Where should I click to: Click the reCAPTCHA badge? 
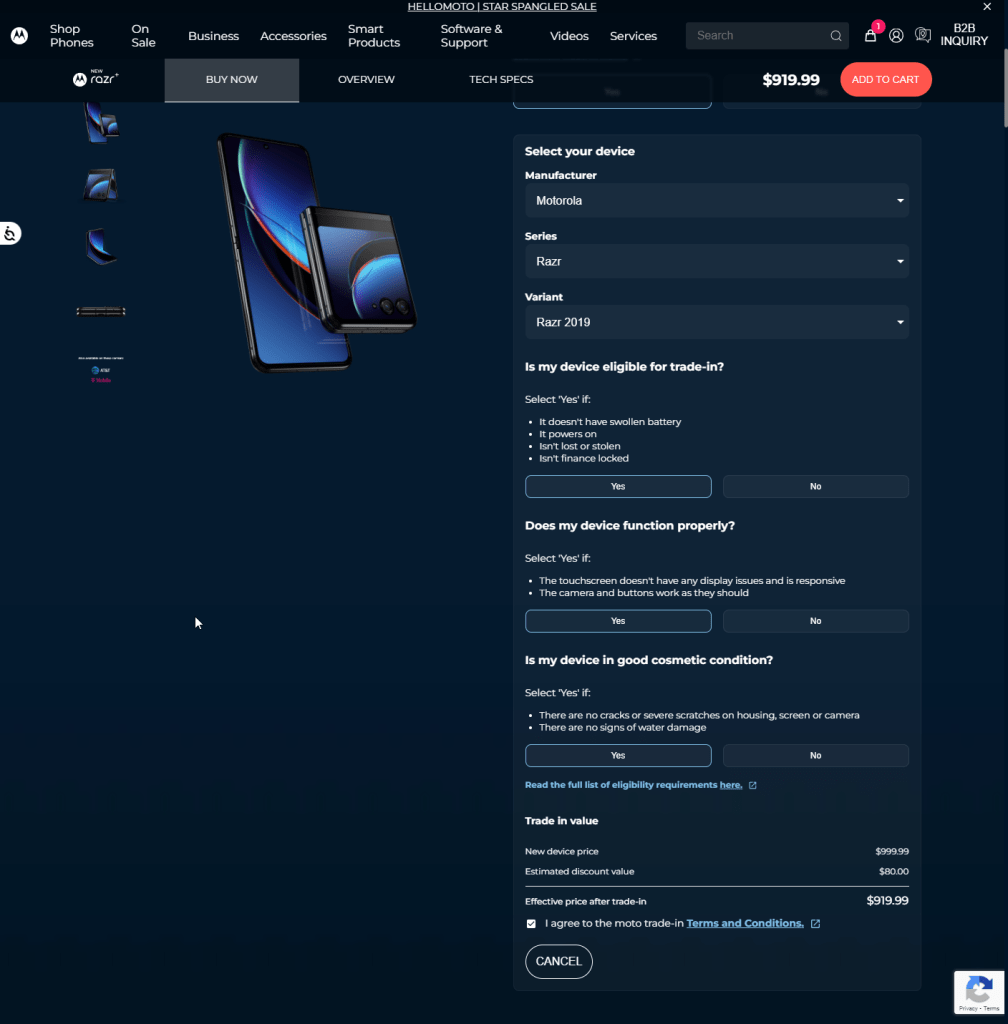tap(978, 992)
